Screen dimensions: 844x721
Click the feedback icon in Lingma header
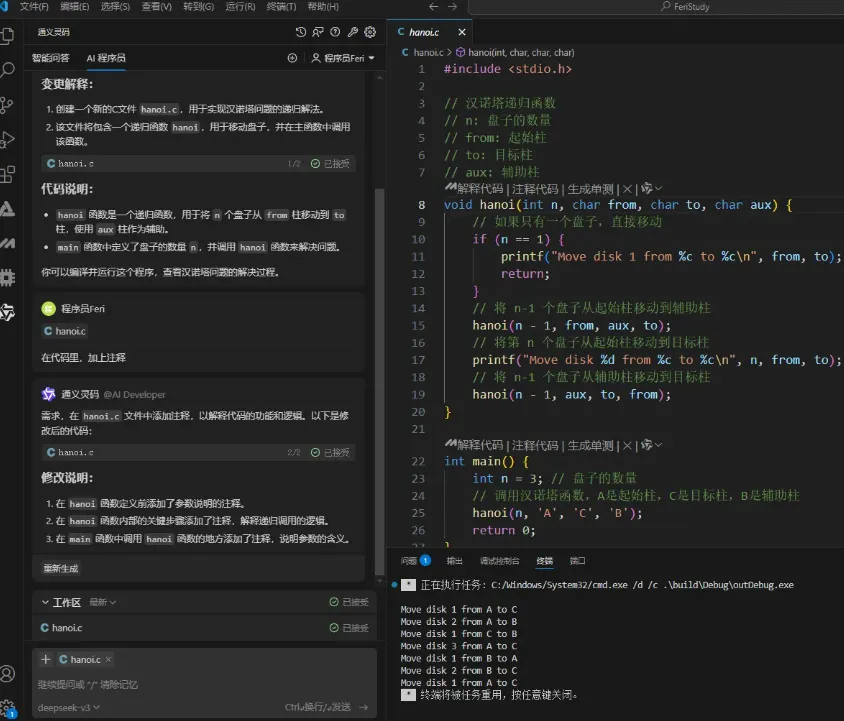pyautogui.click(x=318, y=32)
